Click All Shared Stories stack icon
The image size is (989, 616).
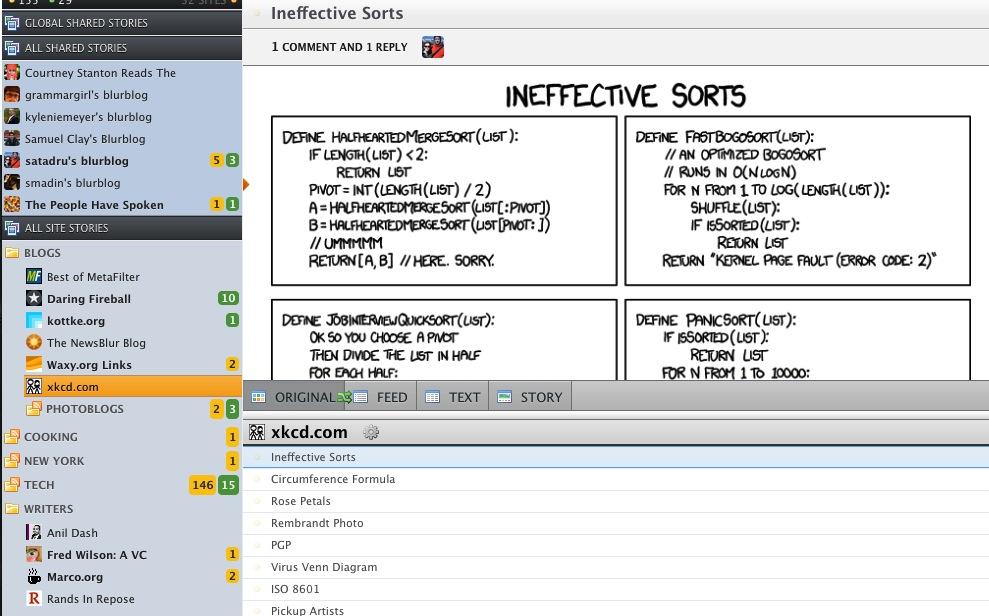point(11,48)
